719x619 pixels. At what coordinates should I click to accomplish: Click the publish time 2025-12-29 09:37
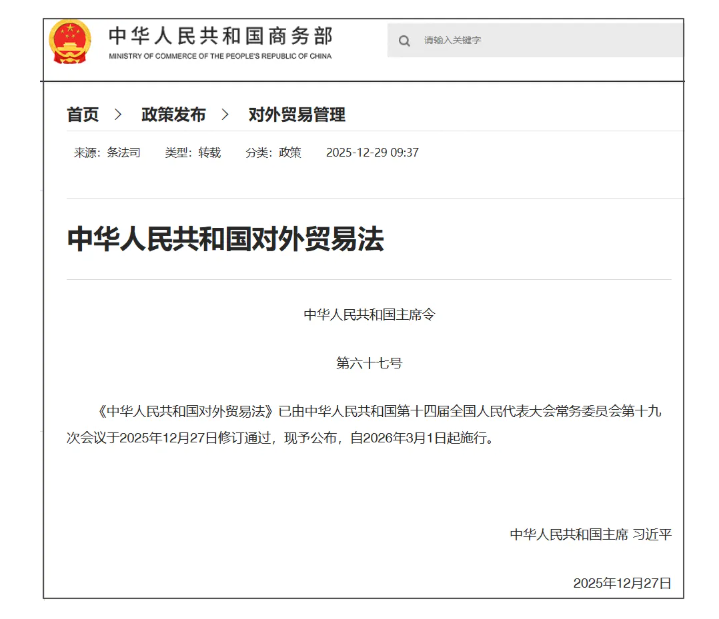[x=372, y=153]
